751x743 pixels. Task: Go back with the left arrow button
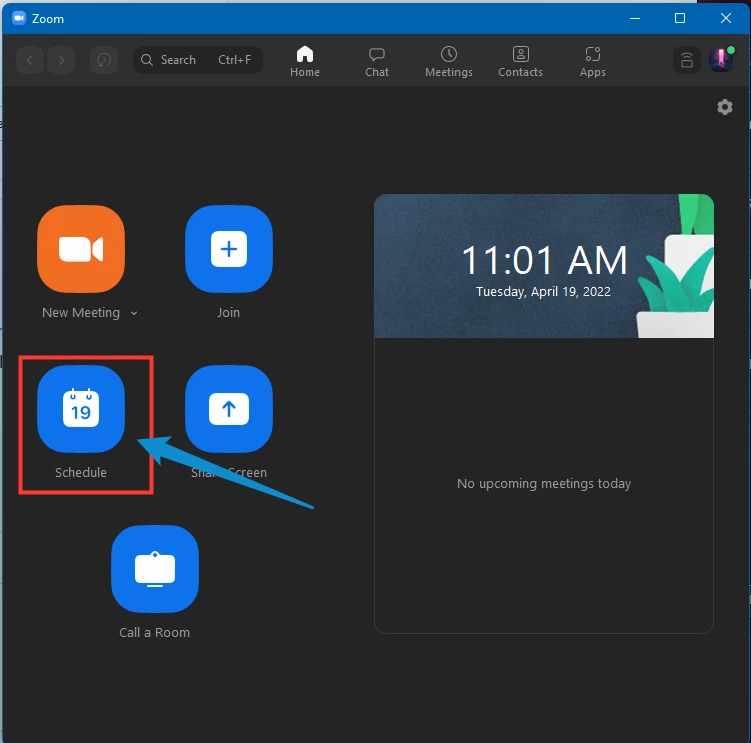pos(30,60)
